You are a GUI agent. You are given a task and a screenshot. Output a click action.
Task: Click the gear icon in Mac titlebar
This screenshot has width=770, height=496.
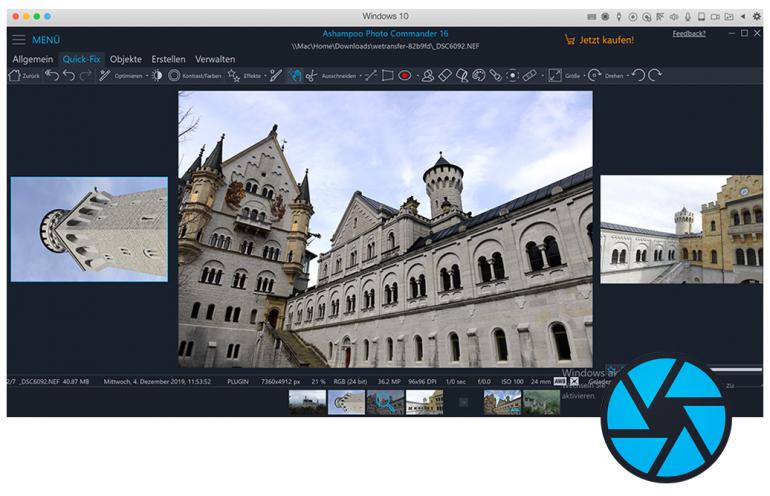[x=757, y=16]
